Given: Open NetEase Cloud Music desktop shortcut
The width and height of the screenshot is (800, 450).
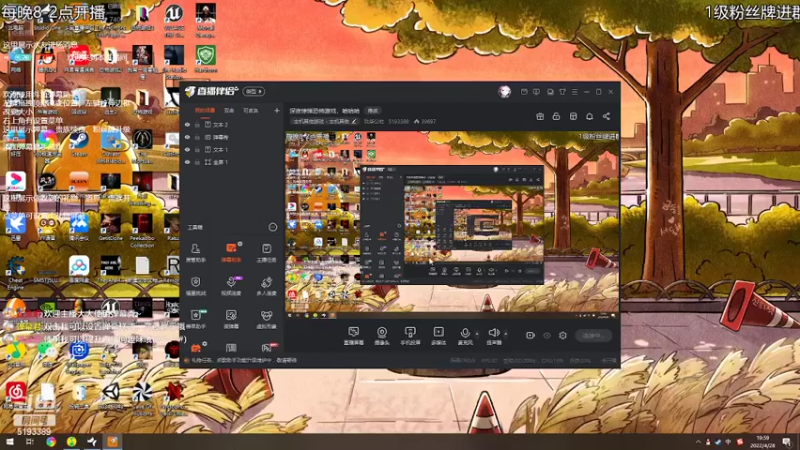Looking at the screenshot, I should 16,395.
